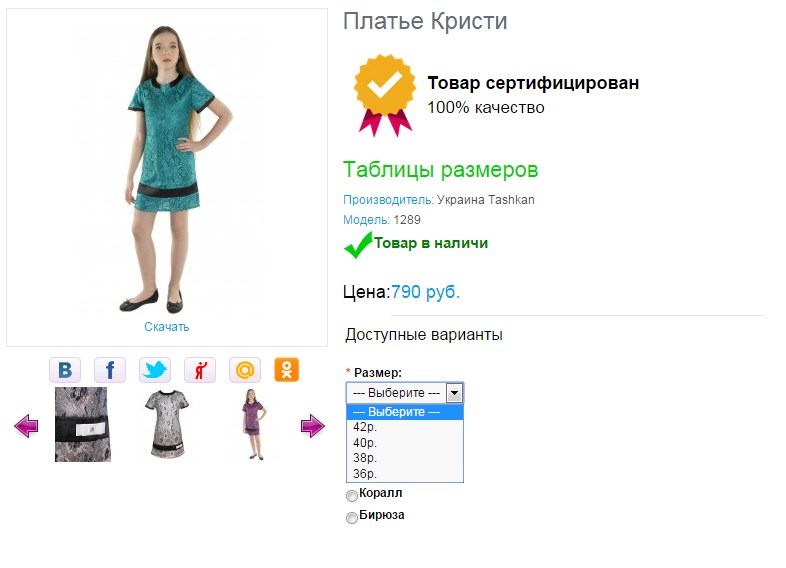Share via Twitter bird icon
Viewport: 786px width, 568px height.
coord(155,370)
